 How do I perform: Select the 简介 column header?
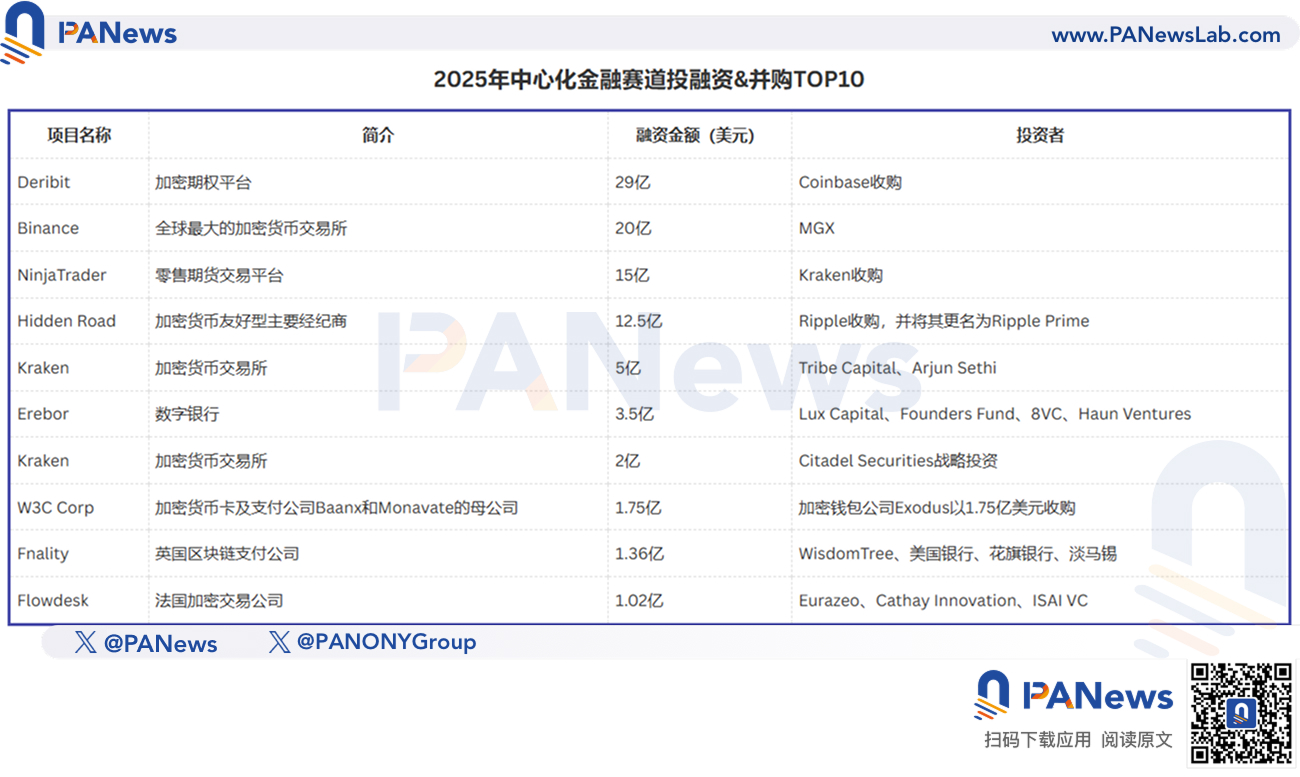pyautogui.click(x=378, y=135)
